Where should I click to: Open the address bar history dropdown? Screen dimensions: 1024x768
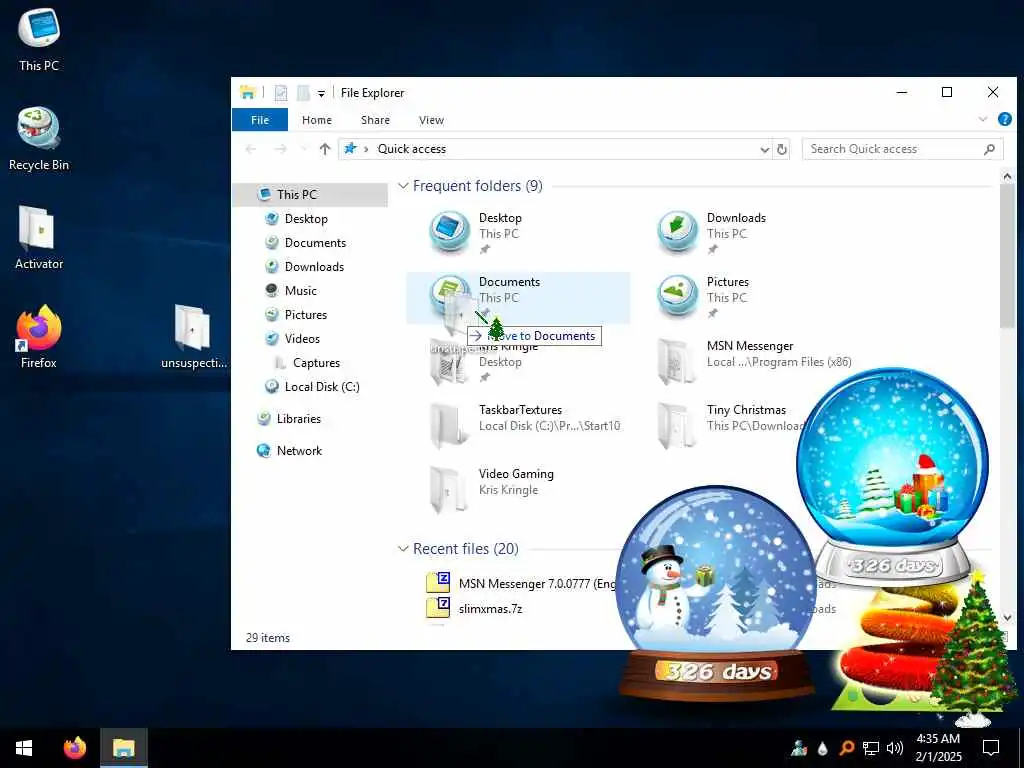[x=764, y=150]
